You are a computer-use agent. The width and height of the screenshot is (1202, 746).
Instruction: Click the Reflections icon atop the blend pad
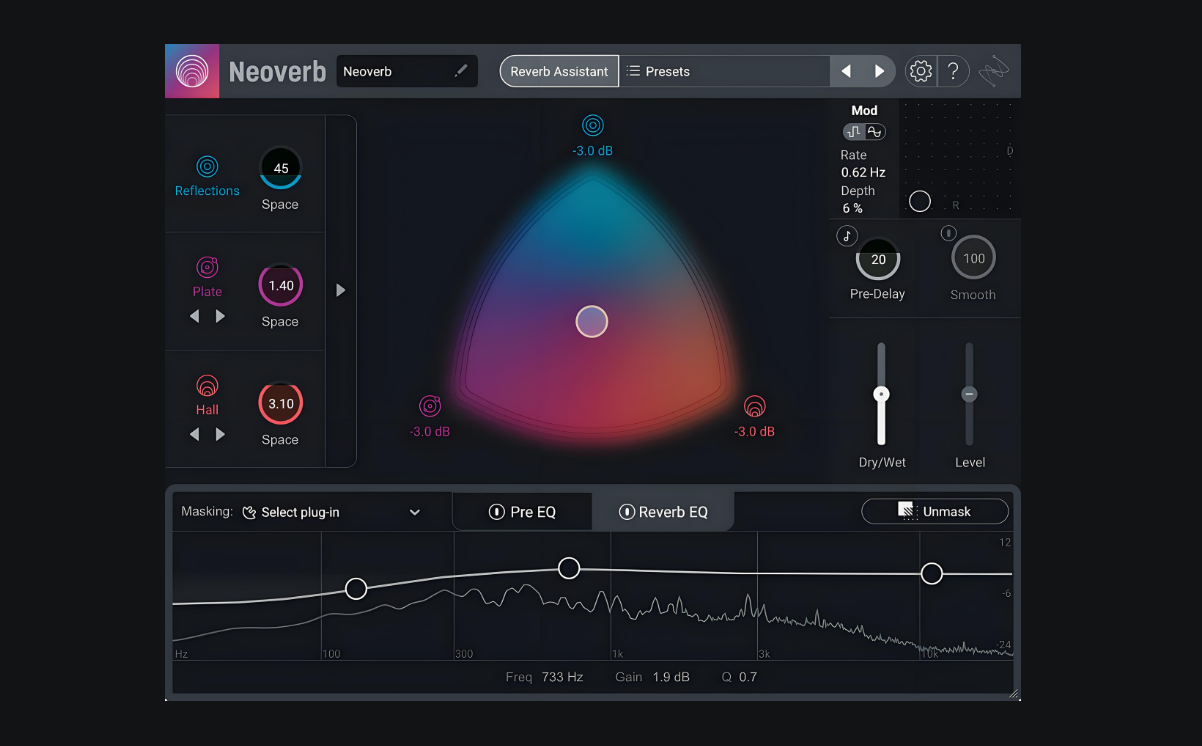click(593, 125)
